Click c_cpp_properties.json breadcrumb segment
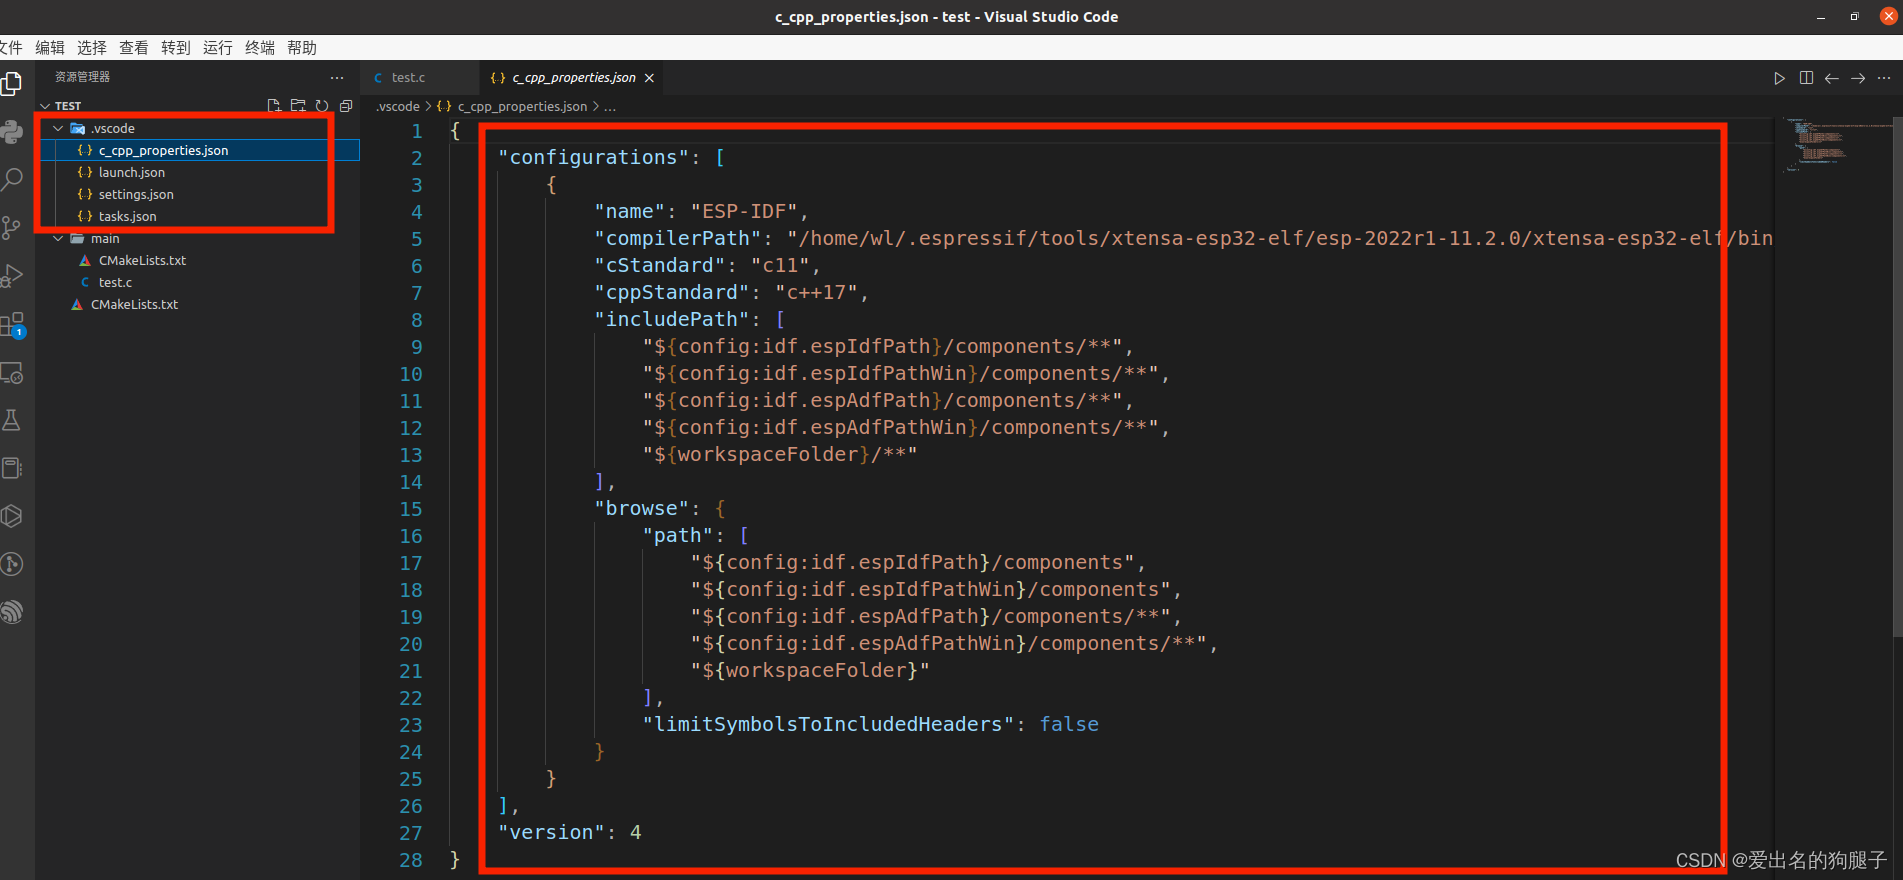The image size is (1903, 880). click(522, 106)
